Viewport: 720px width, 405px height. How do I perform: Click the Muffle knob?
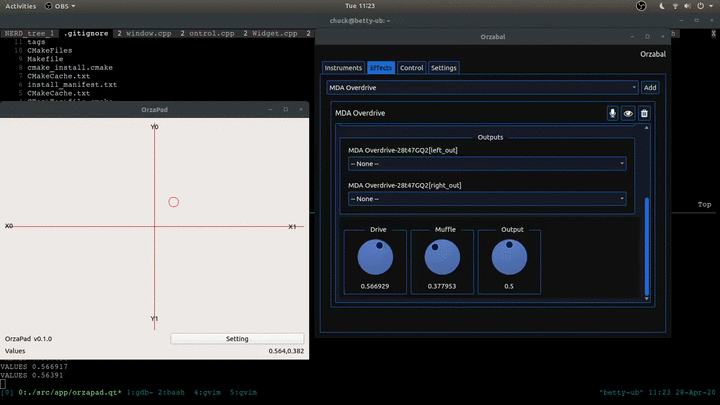pyautogui.click(x=442, y=257)
